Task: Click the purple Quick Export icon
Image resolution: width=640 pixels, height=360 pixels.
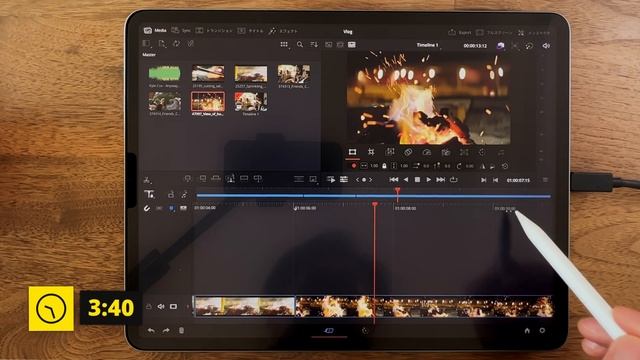Action: tap(500, 46)
